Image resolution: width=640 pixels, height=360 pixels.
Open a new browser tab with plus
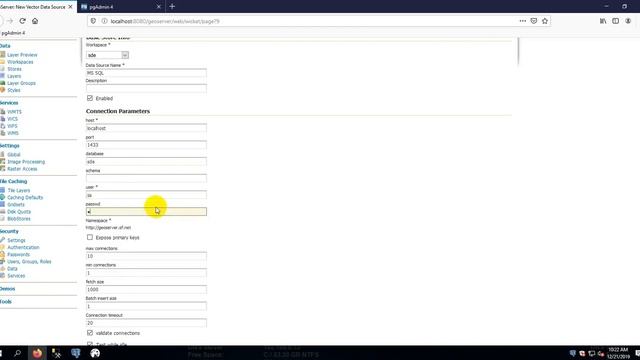pos(172,7)
